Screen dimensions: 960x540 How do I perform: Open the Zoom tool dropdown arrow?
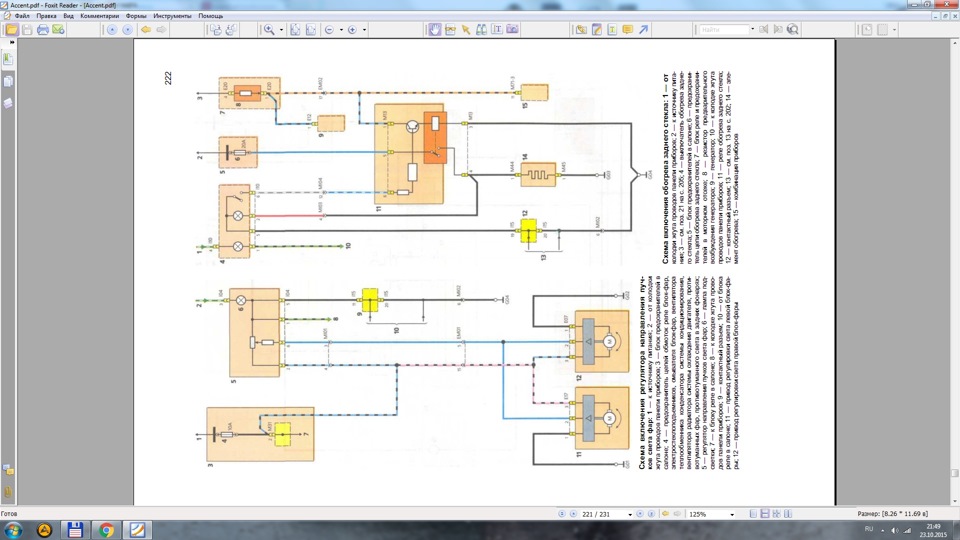tap(282, 29)
